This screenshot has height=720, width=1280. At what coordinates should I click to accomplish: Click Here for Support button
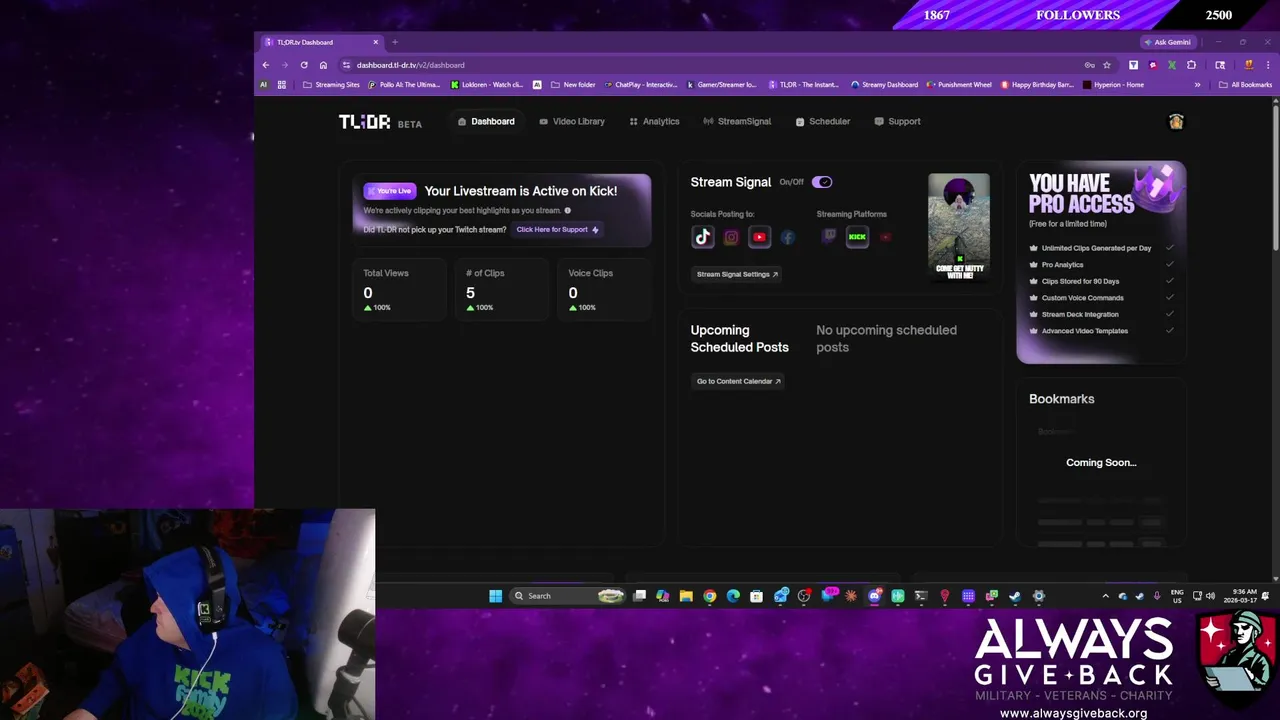coord(557,229)
